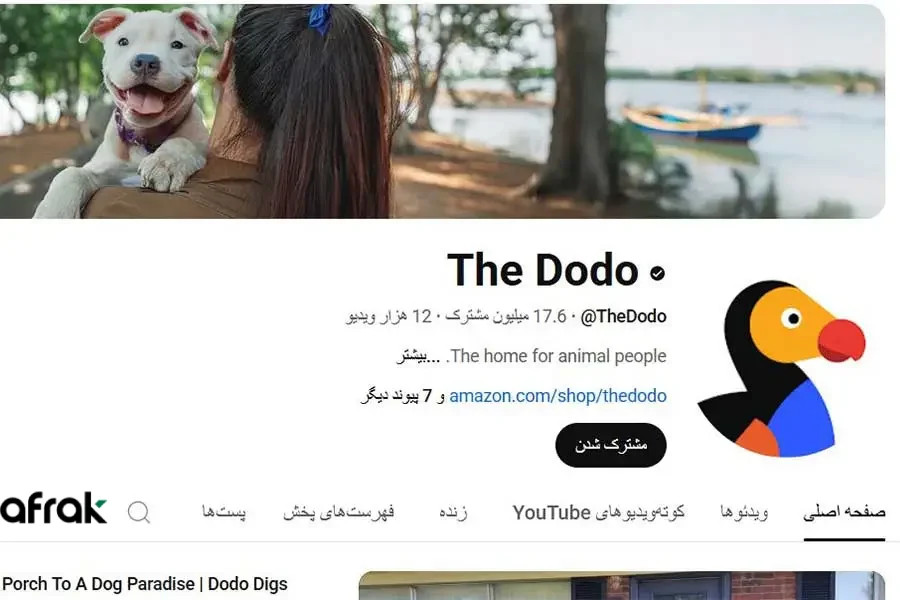The width and height of the screenshot is (900, 600).
Task: Click the channel banner with the white dog
Action: [442, 111]
